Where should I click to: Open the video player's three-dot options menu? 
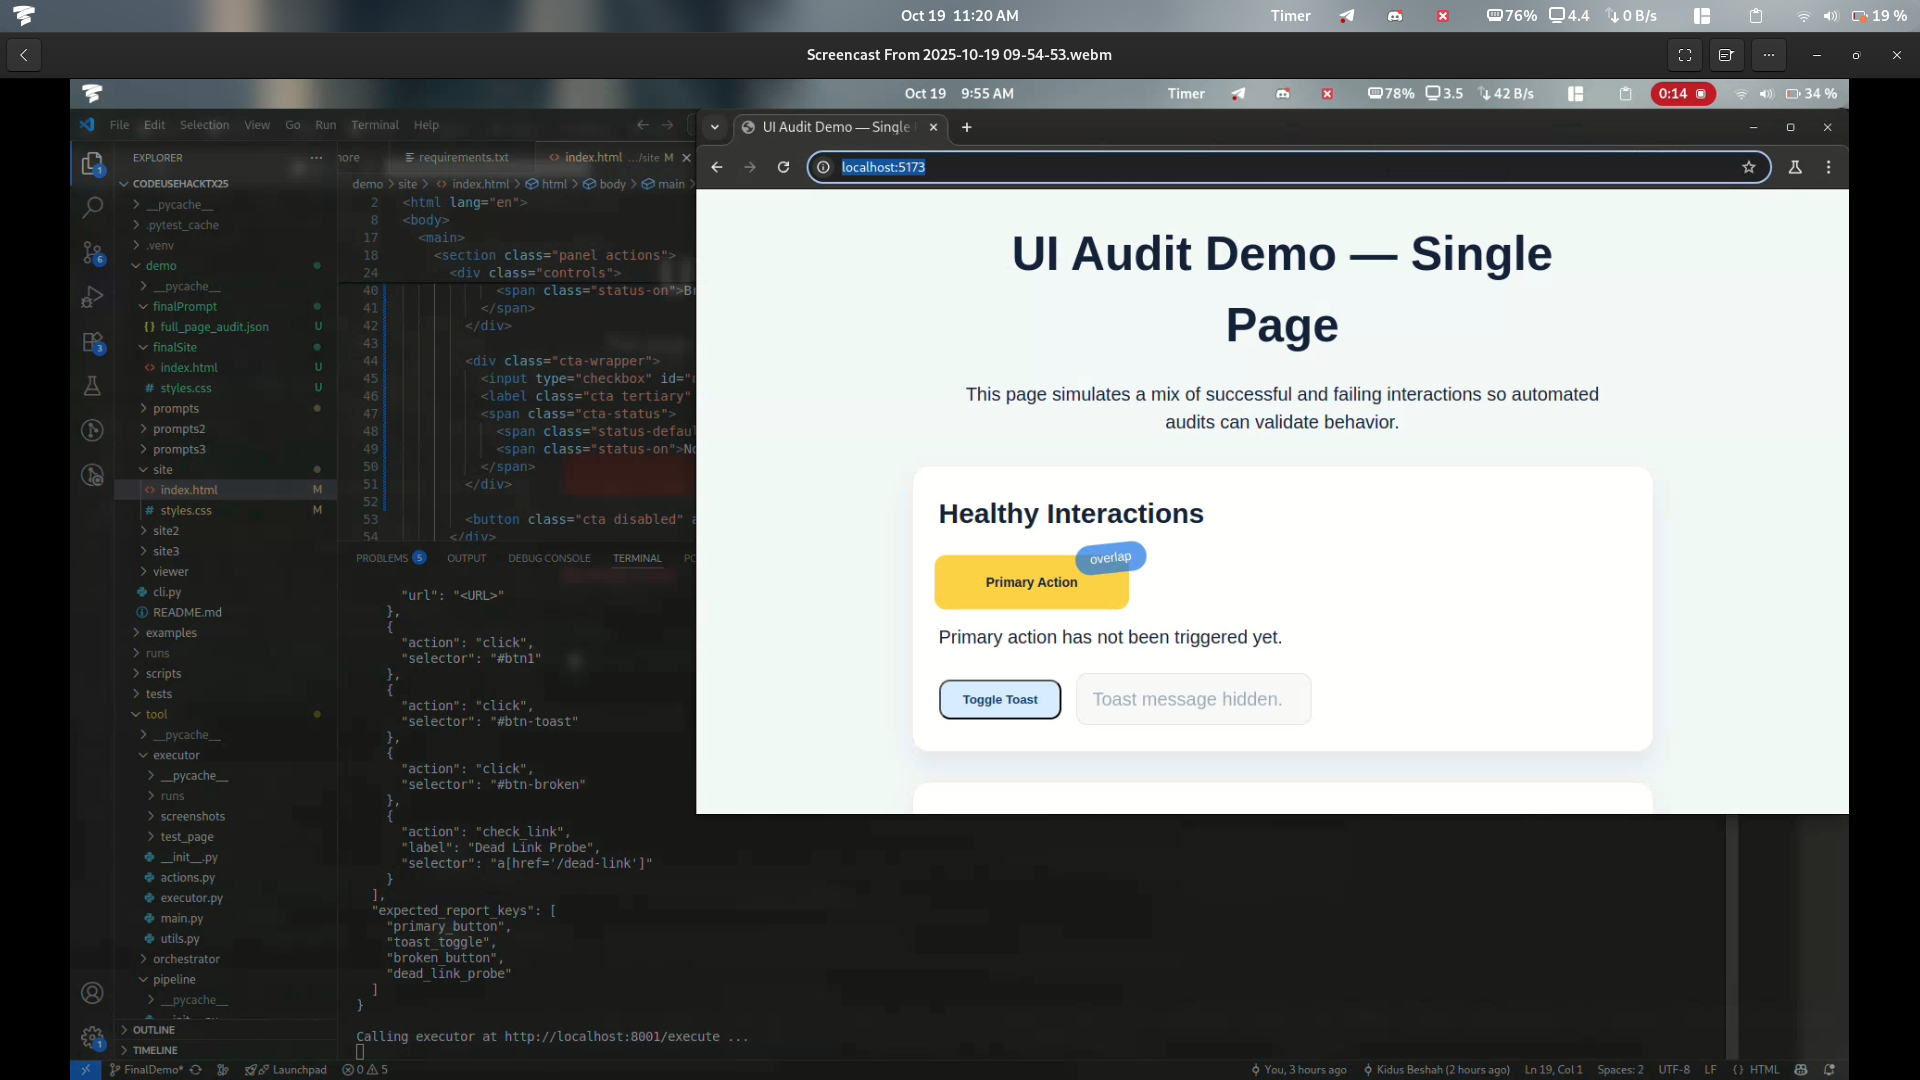[x=1769, y=55]
